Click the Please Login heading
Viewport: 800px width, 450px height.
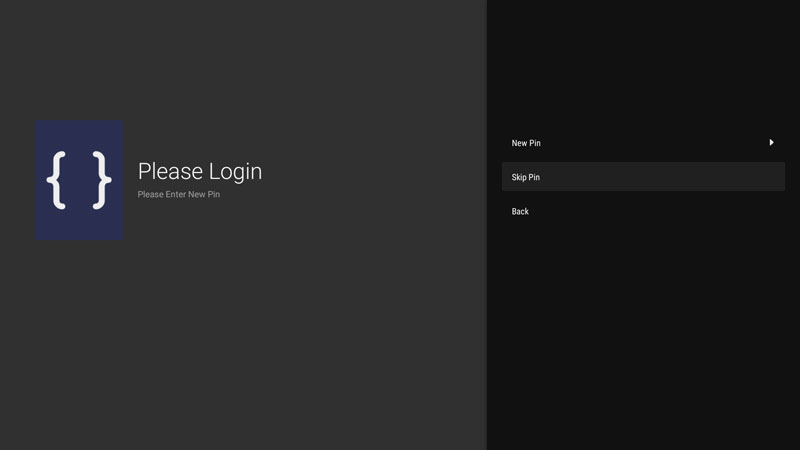click(x=199, y=171)
